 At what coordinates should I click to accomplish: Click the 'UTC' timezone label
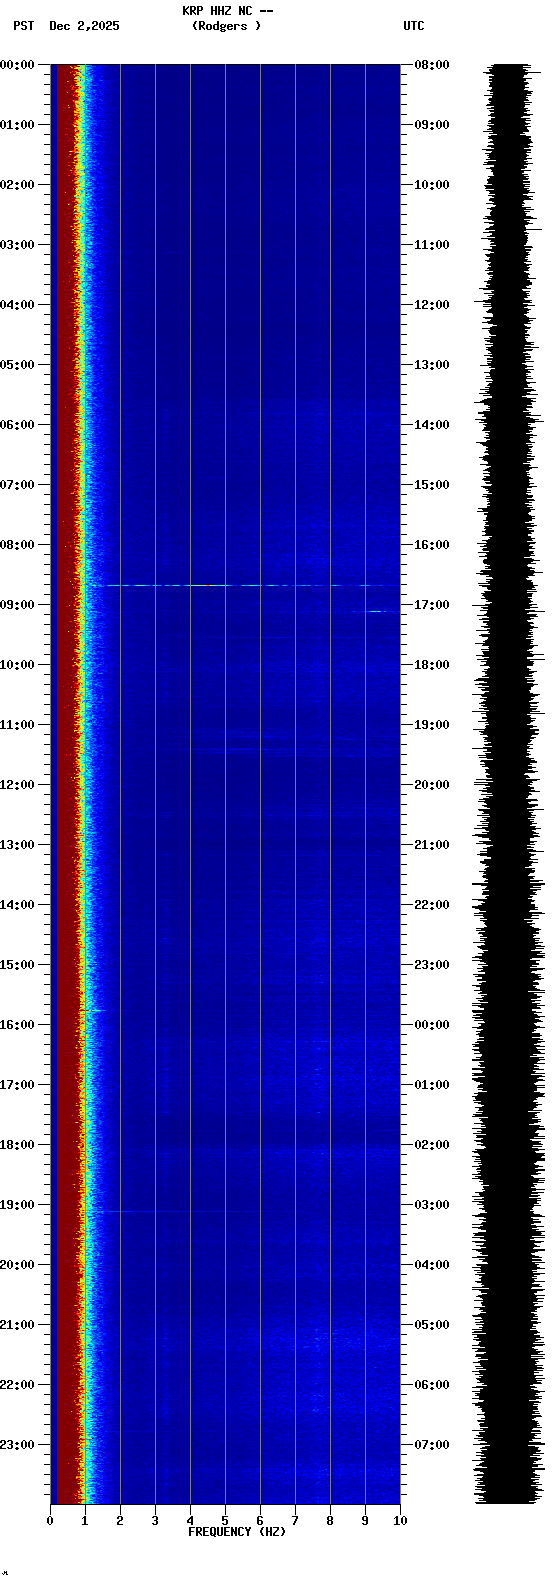click(x=414, y=26)
